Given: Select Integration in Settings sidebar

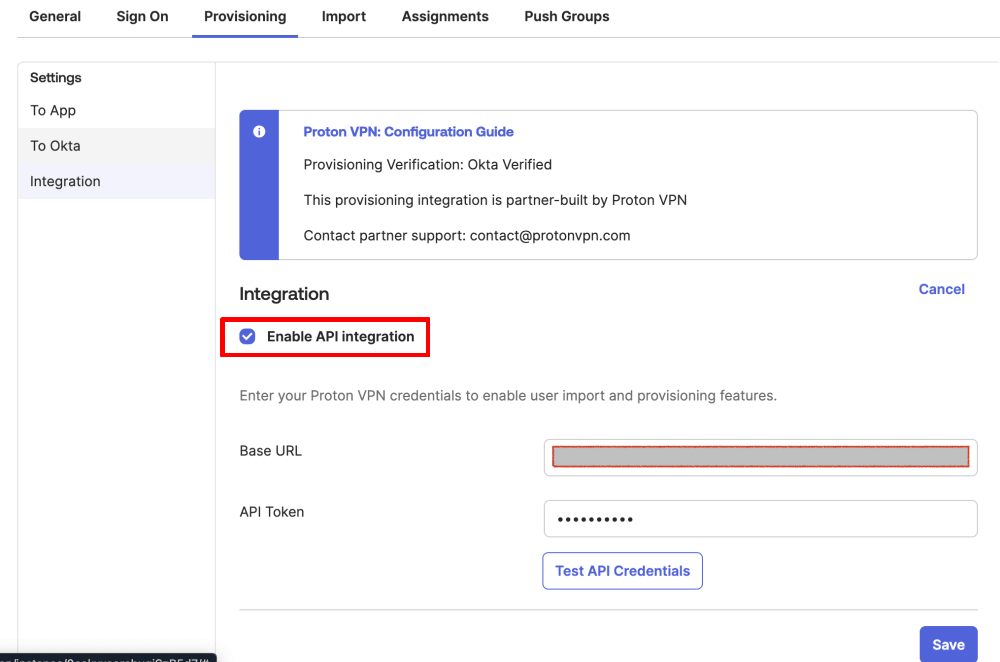Looking at the screenshot, I should [x=117, y=181].
